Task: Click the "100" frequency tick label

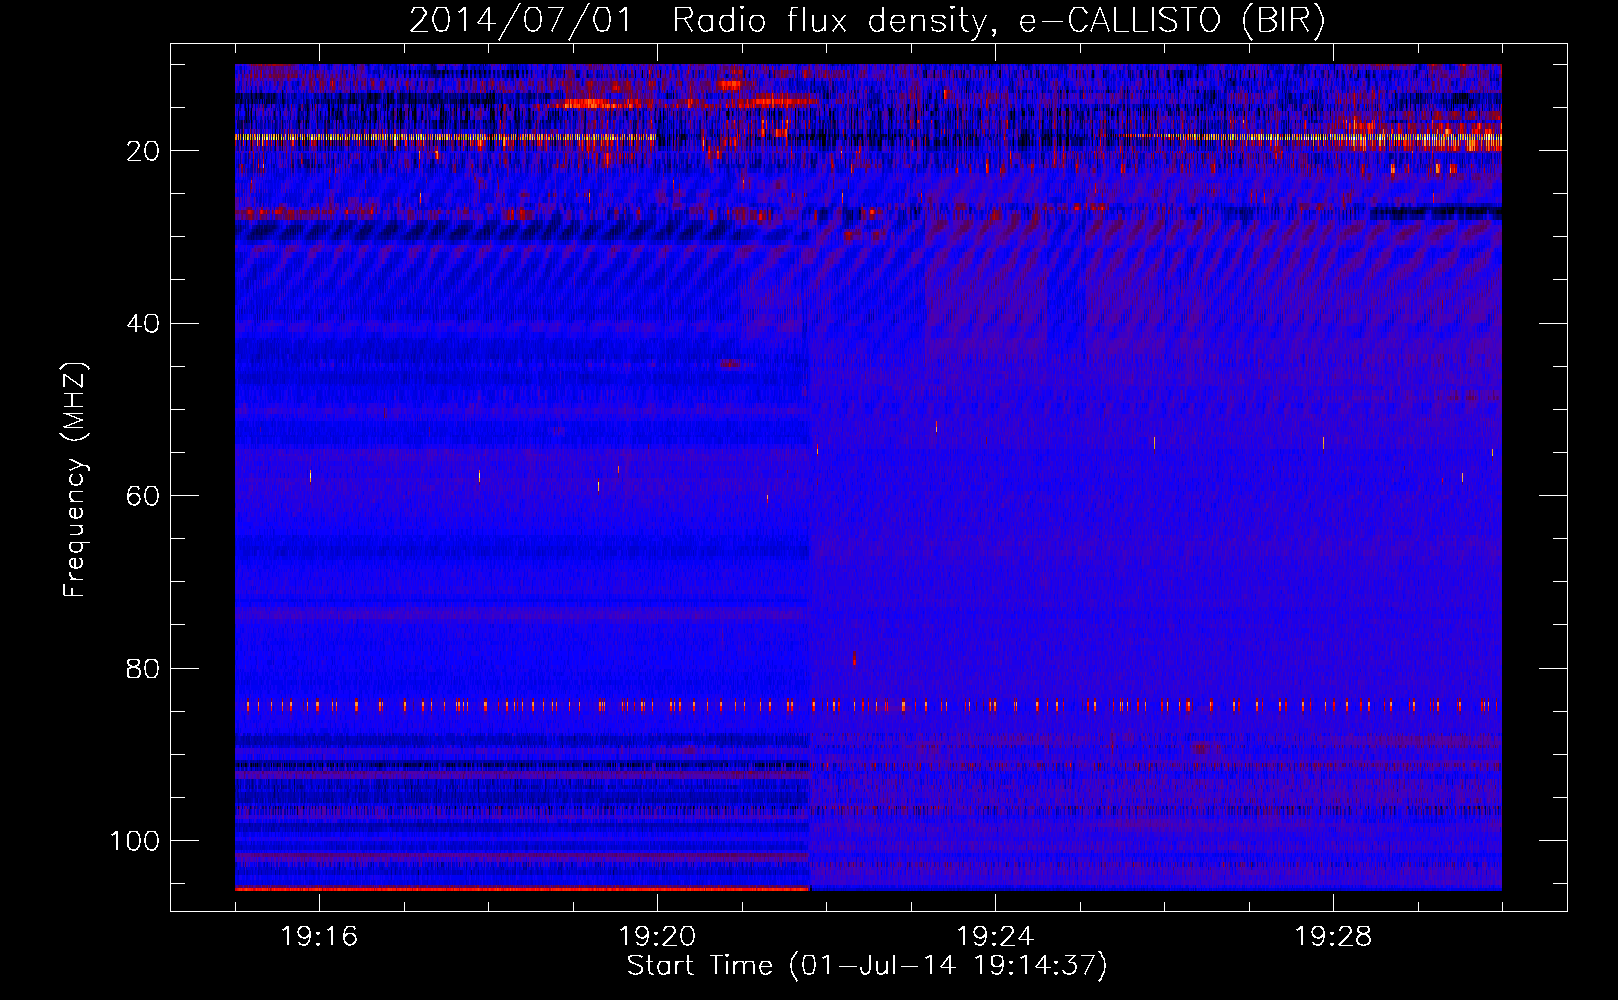Action: (135, 841)
